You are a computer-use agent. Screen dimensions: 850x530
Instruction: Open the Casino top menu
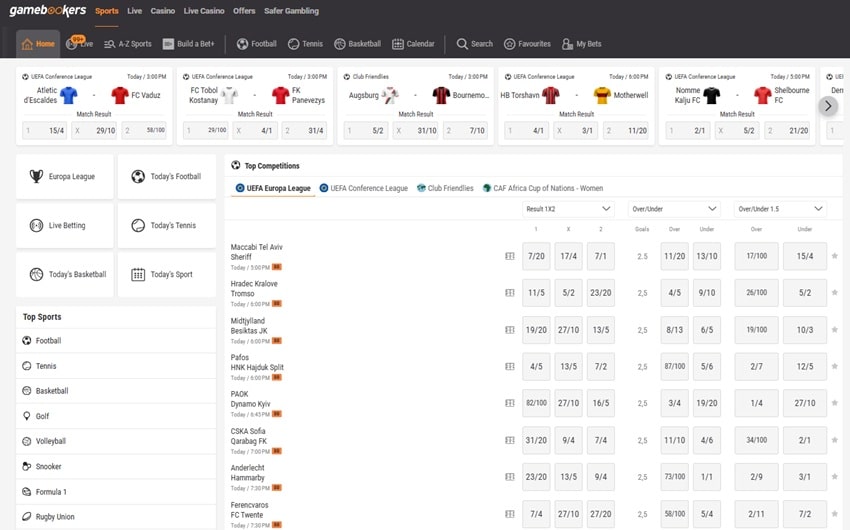pos(163,11)
